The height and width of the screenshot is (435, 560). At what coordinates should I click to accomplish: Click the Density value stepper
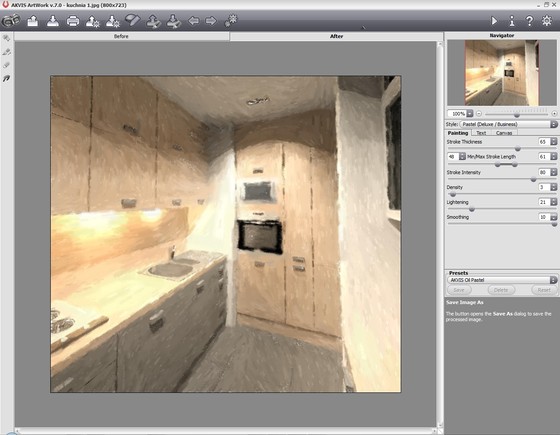click(x=554, y=187)
